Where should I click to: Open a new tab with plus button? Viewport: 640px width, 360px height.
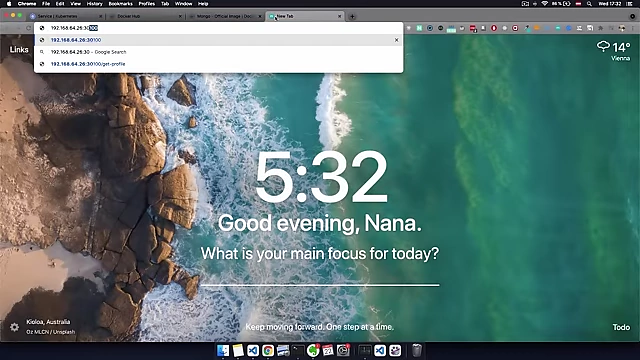[x=352, y=16]
